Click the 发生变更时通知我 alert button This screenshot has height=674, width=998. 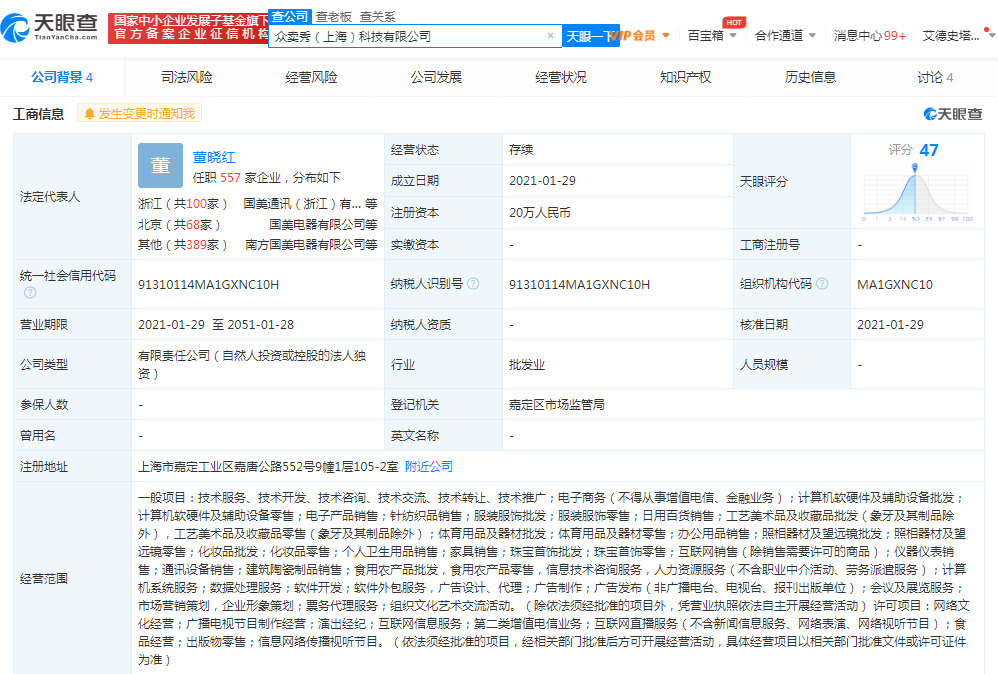139,113
